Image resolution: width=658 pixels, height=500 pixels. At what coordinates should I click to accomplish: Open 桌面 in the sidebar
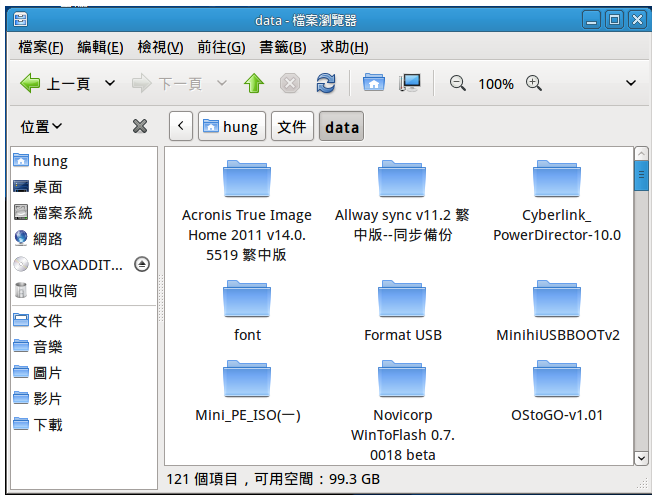[84, 187]
